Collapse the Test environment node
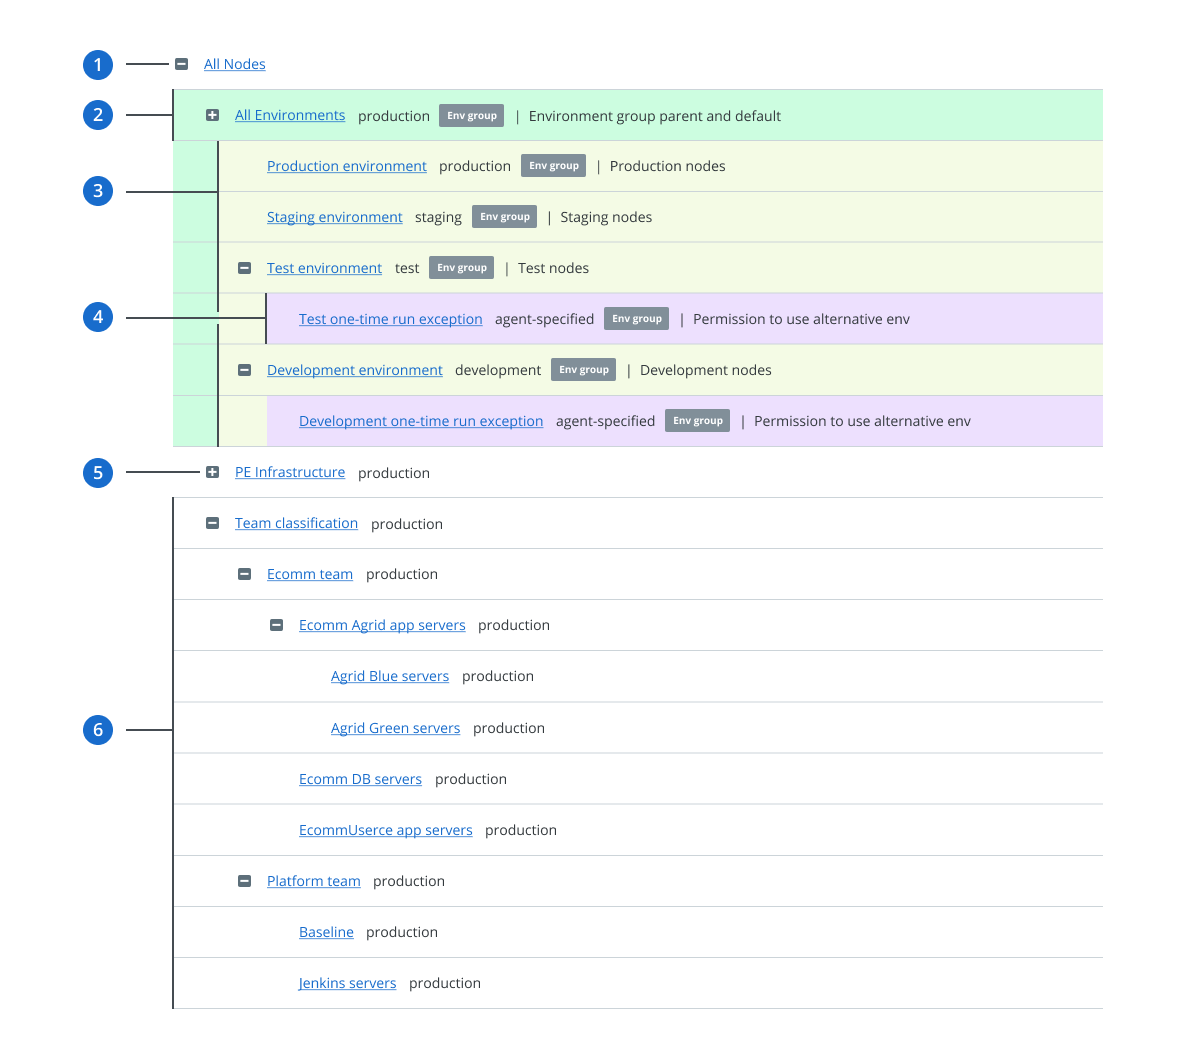The image size is (1200, 1060). pyautogui.click(x=244, y=267)
